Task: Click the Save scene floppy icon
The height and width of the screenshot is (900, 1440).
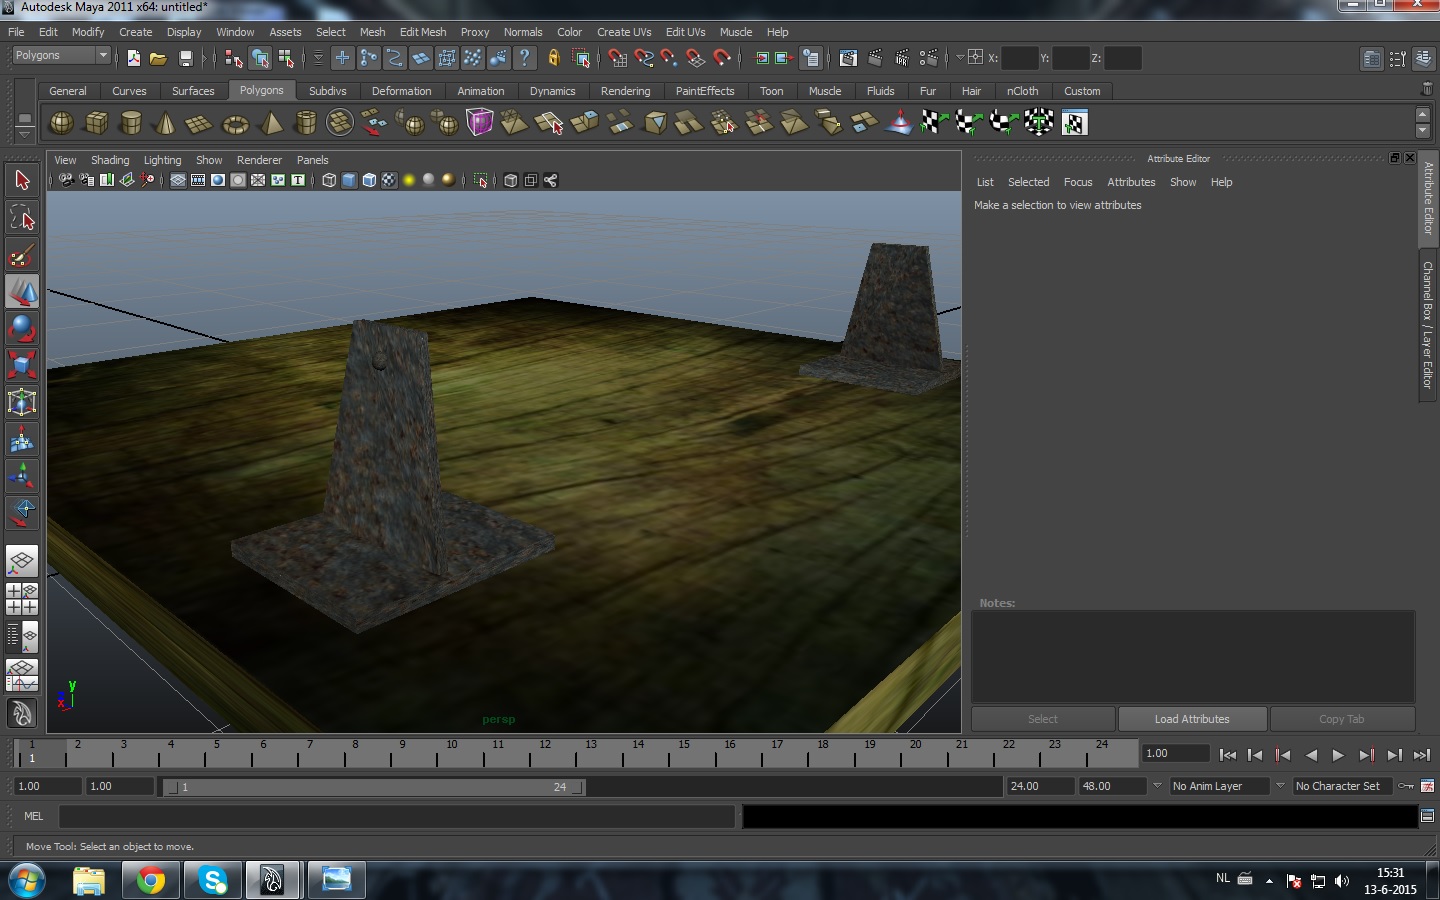Action: click(x=185, y=58)
